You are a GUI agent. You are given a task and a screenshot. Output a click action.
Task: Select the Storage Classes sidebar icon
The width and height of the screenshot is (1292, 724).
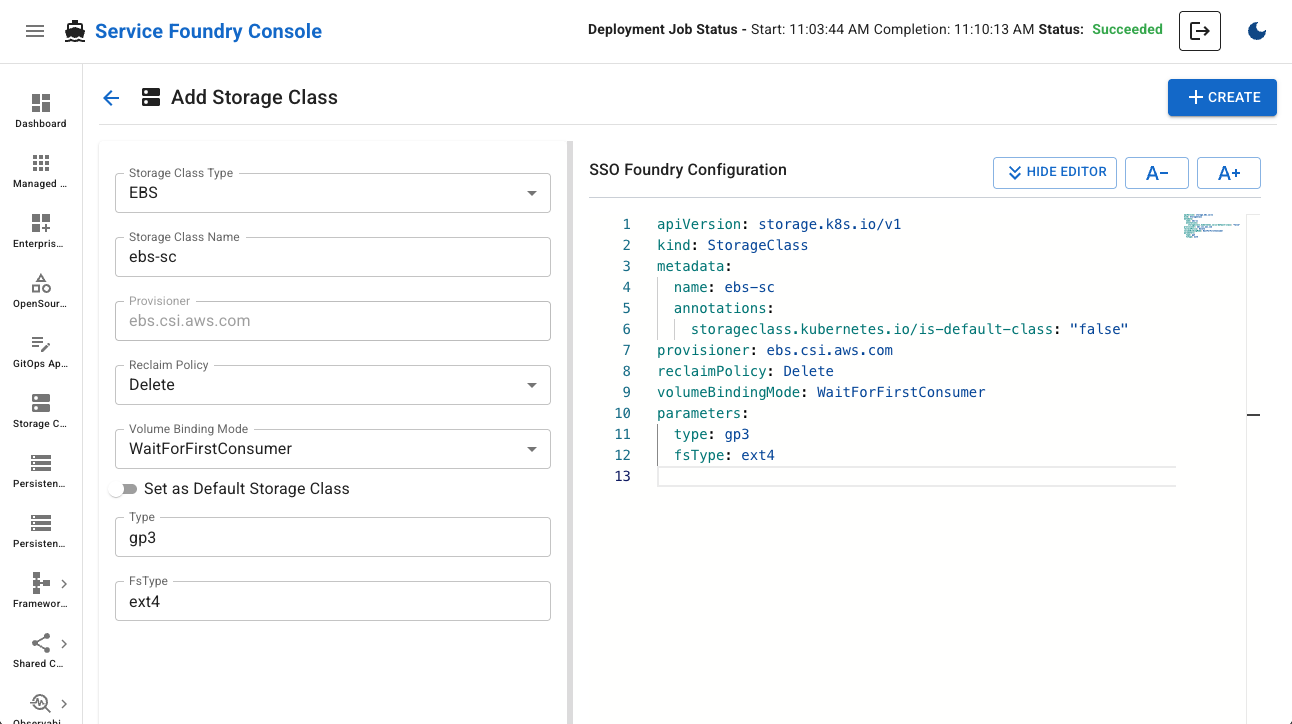[x=40, y=409]
